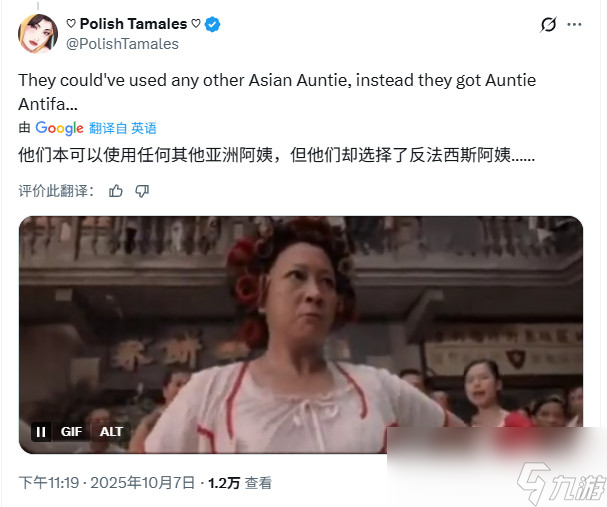Rate the translation with thumbs up

tap(116, 191)
